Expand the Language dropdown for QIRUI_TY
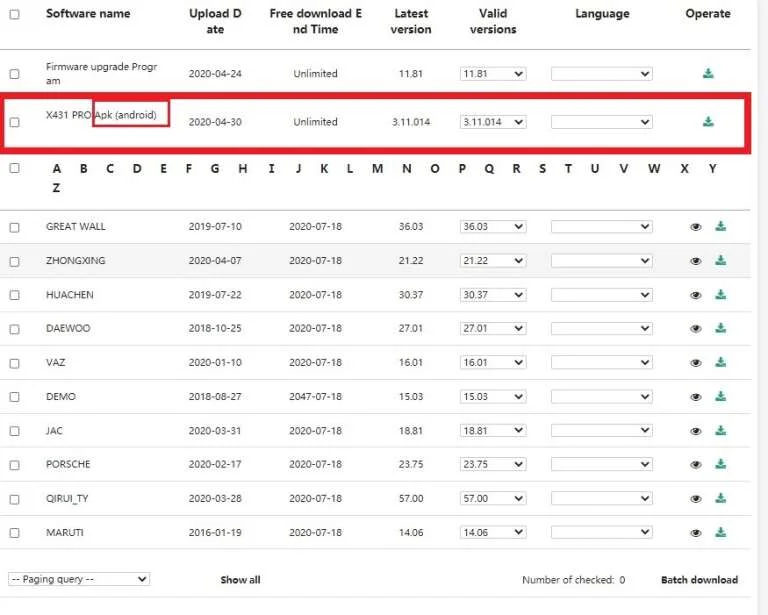768x615 pixels. (601, 499)
